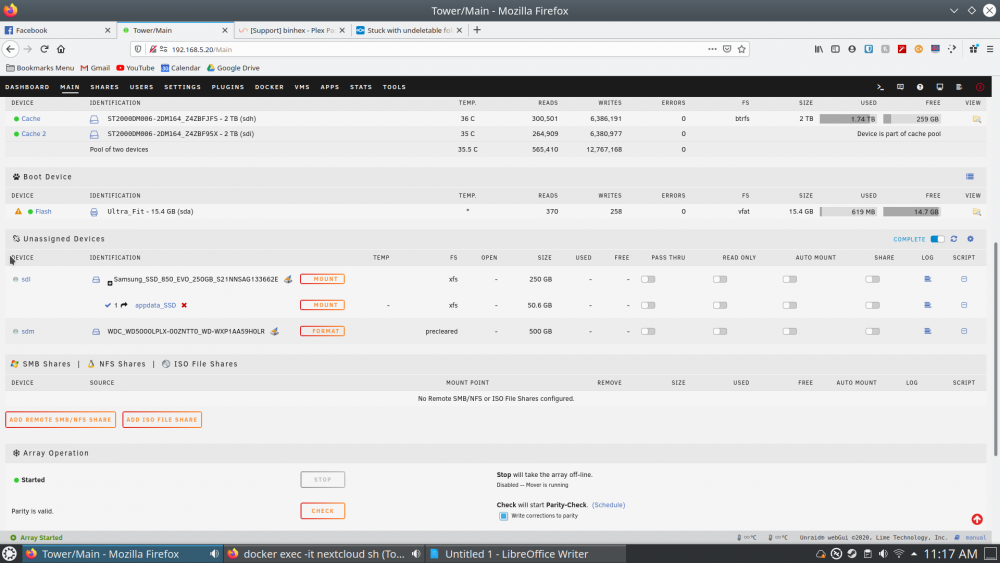Click the Boot Device list icon
1000x563 pixels.
pos(969,177)
